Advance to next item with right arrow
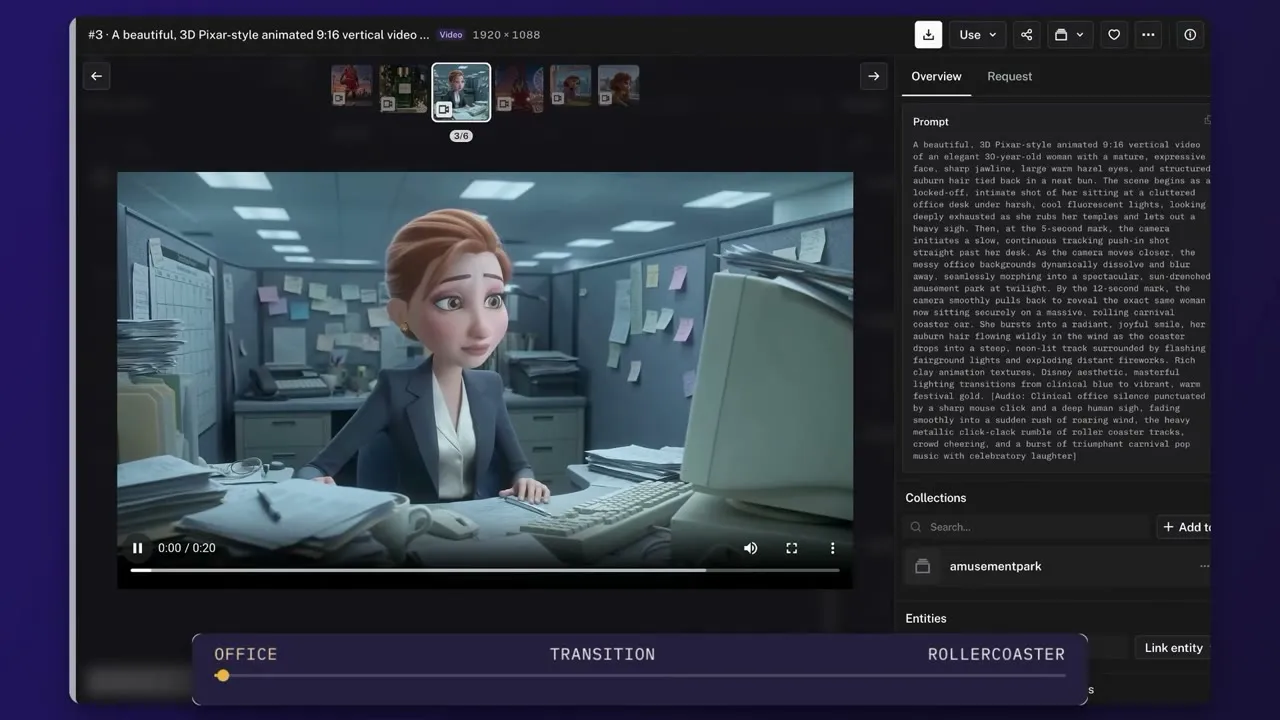The width and height of the screenshot is (1280, 720). (x=873, y=76)
